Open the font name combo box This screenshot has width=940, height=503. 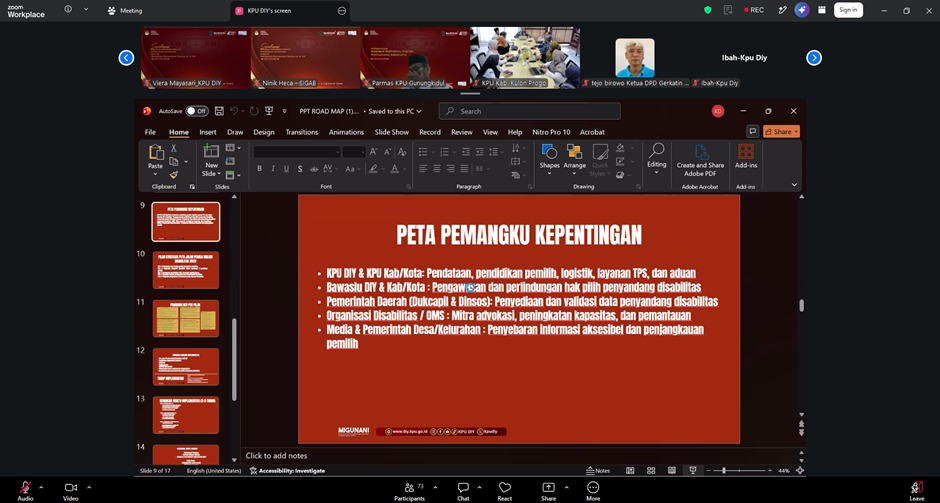click(297, 152)
